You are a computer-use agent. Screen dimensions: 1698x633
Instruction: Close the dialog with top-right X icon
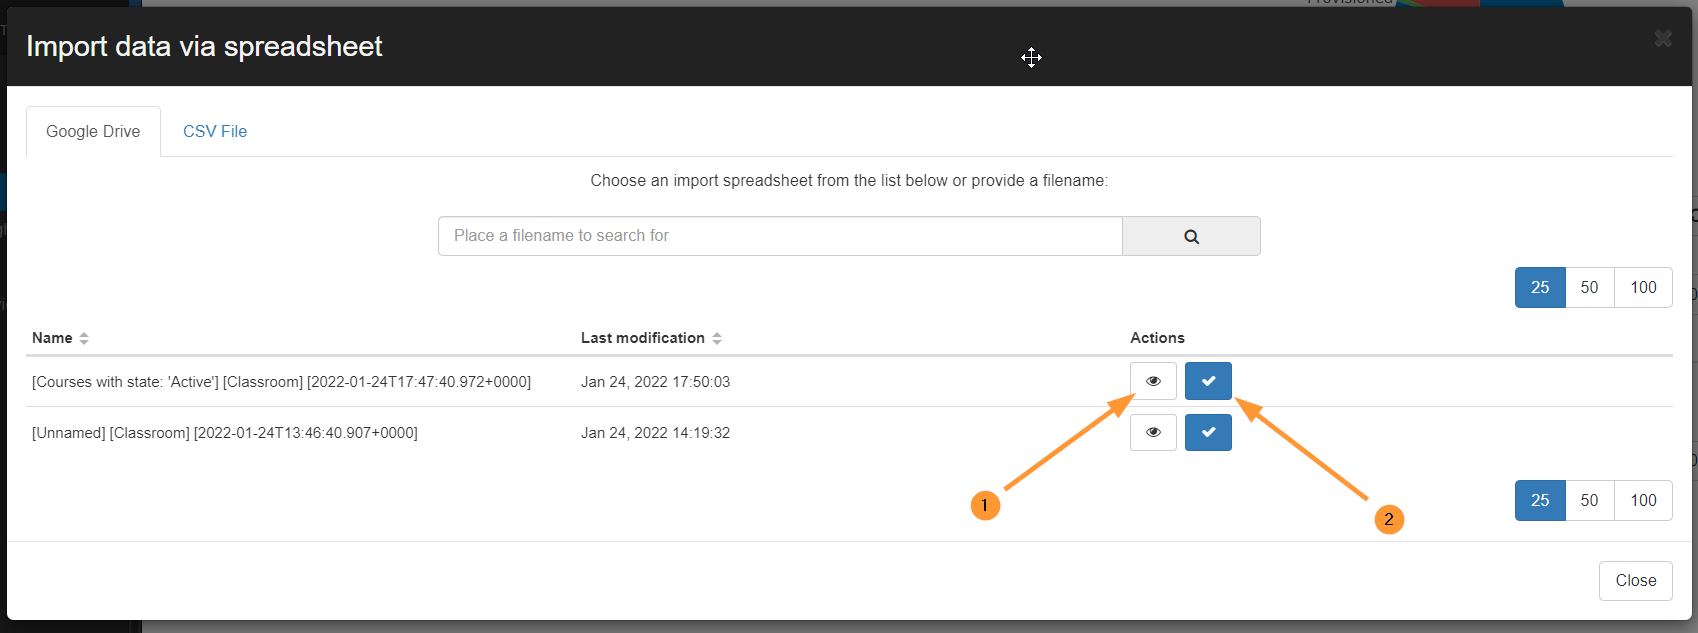(x=1663, y=38)
